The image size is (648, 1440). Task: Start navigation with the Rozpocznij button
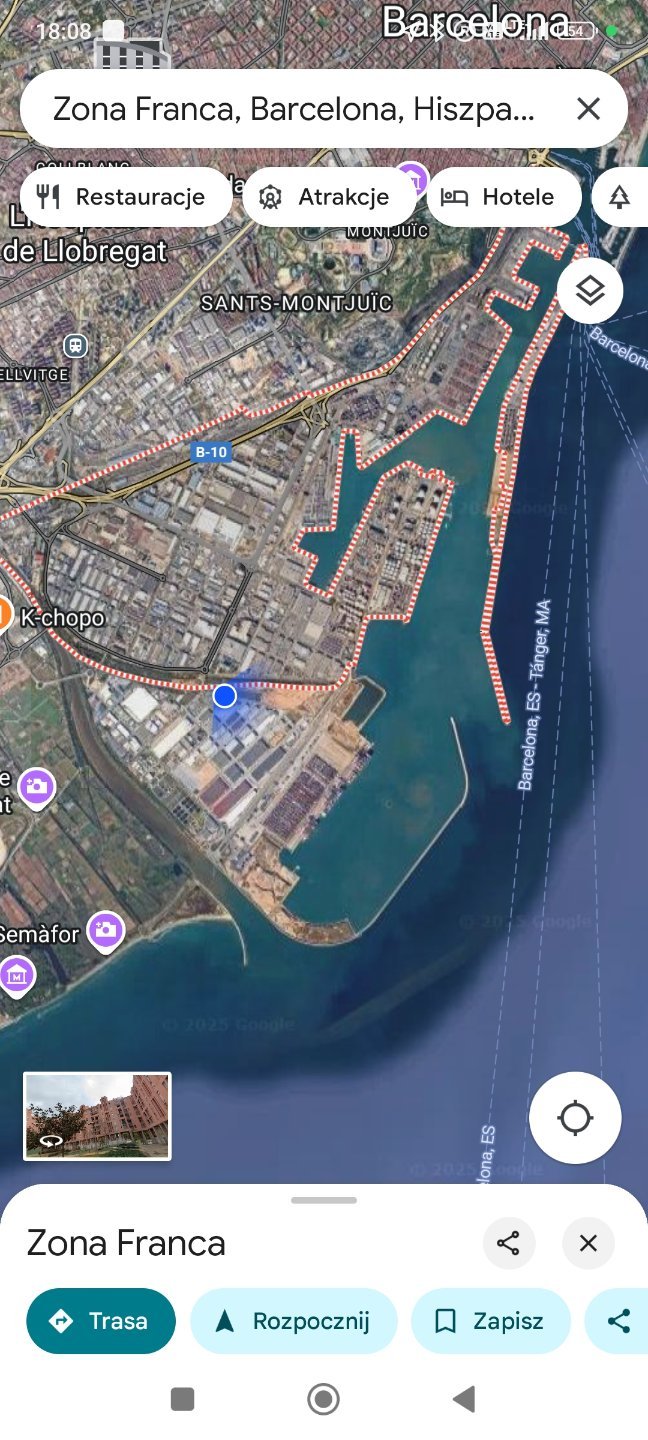coord(294,1321)
